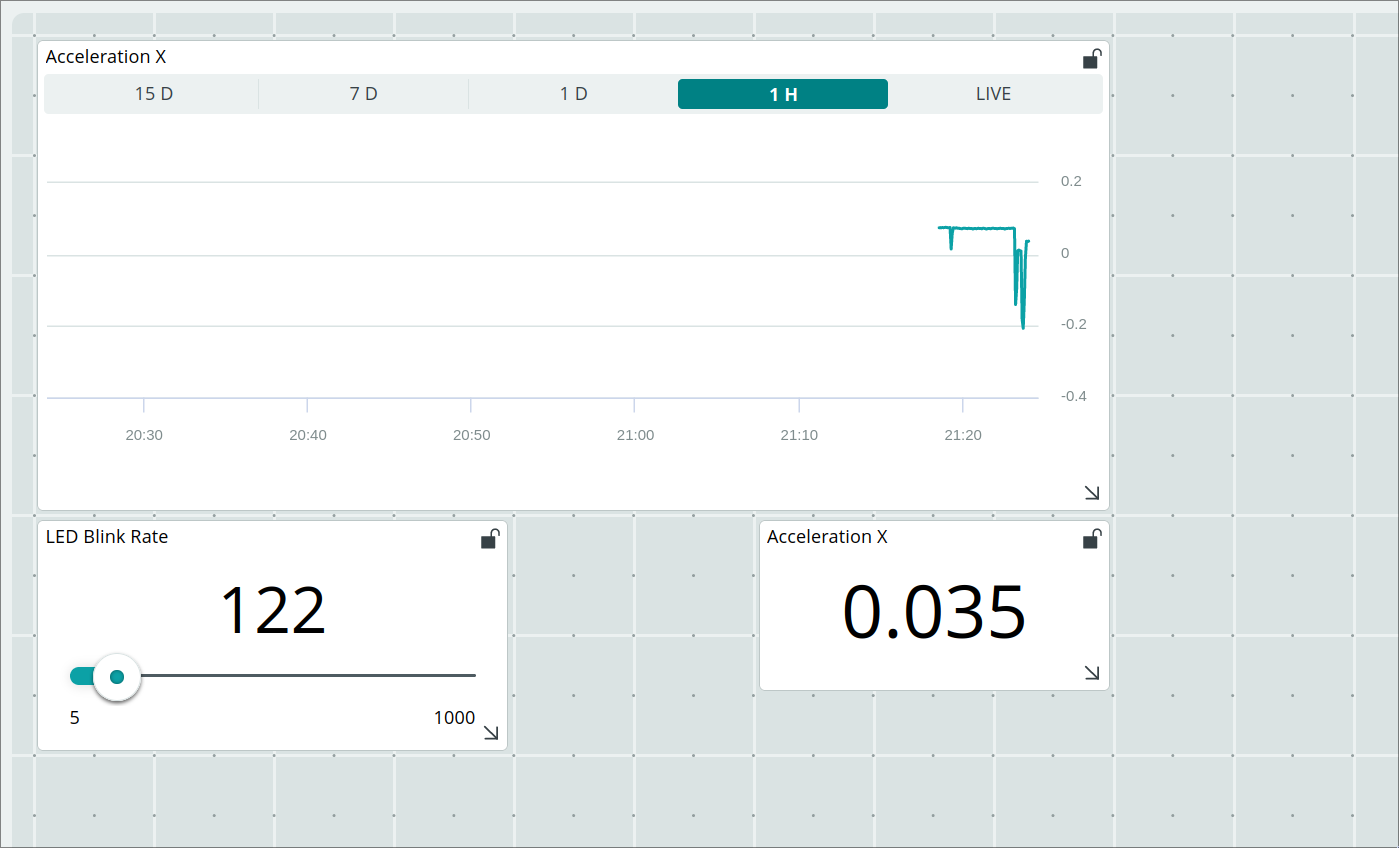Click the 0.035 acceleration reading
Viewport: 1399px width, 848px height.
(x=934, y=611)
